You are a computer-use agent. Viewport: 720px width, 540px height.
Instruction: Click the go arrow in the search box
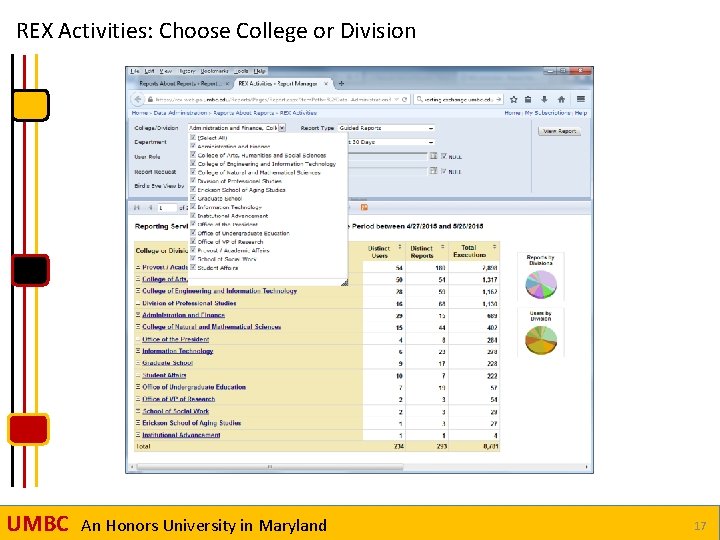click(x=499, y=99)
